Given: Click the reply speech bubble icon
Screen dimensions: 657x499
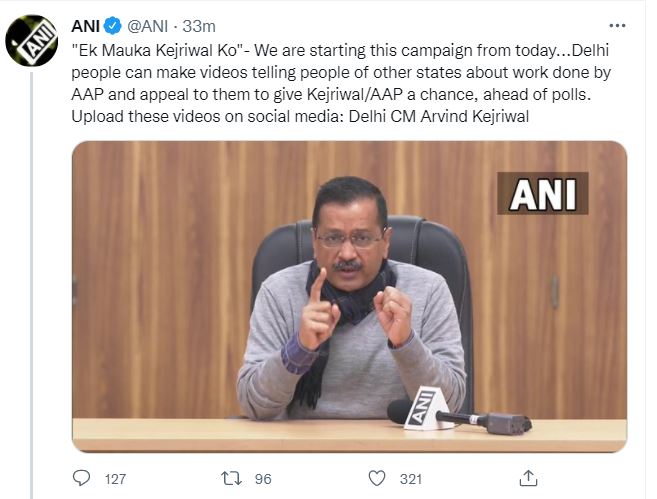Looking at the screenshot, I should (82, 478).
